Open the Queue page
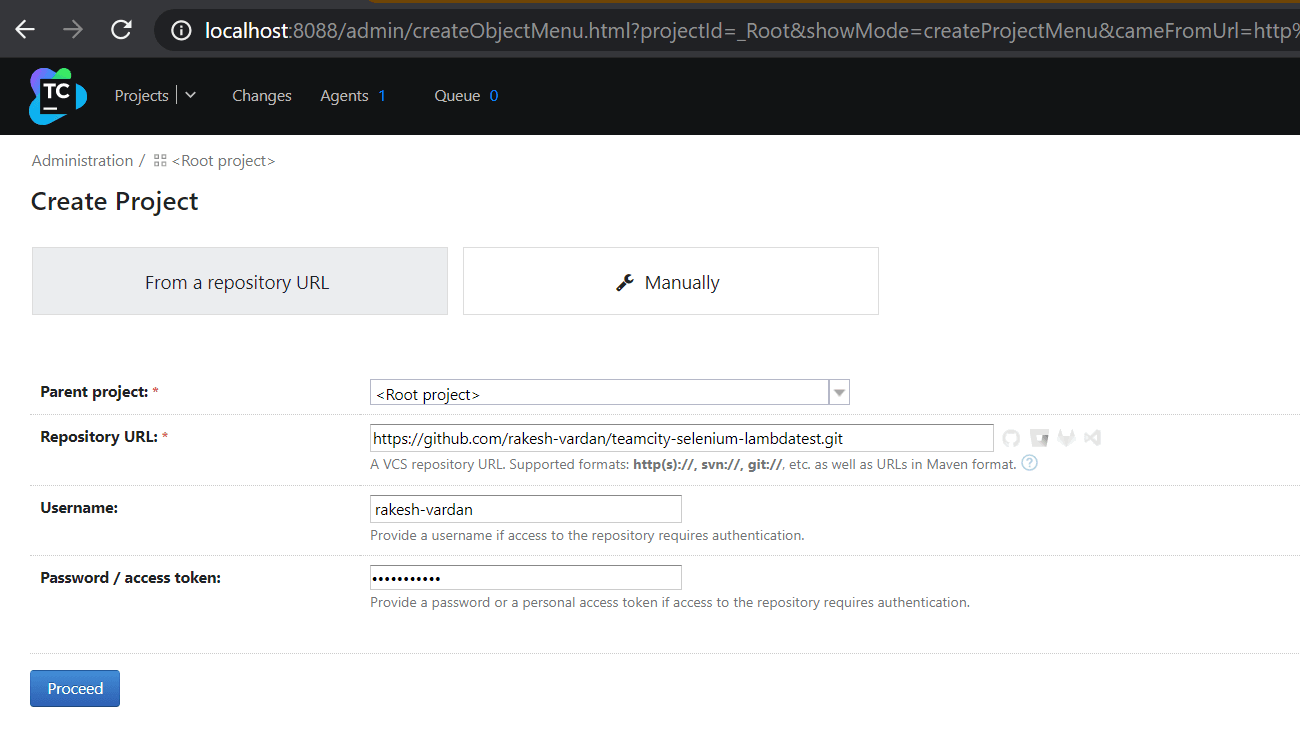Image resolution: width=1300 pixels, height=747 pixels. (x=457, y=96)
